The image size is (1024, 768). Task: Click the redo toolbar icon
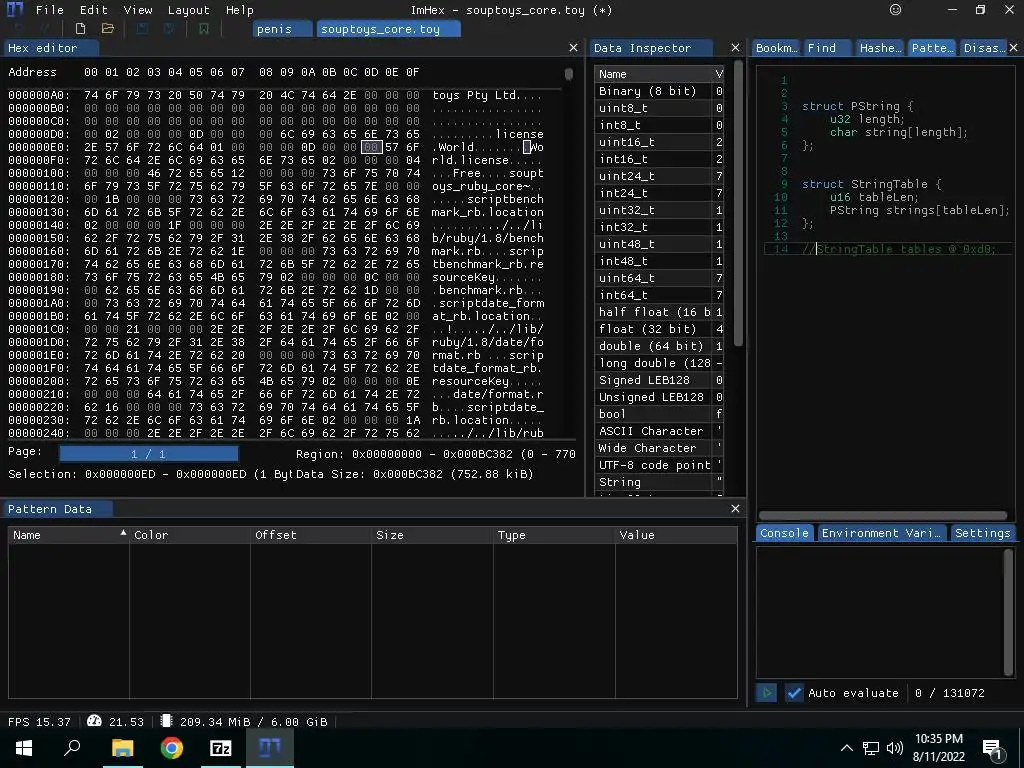click(44, 29)
